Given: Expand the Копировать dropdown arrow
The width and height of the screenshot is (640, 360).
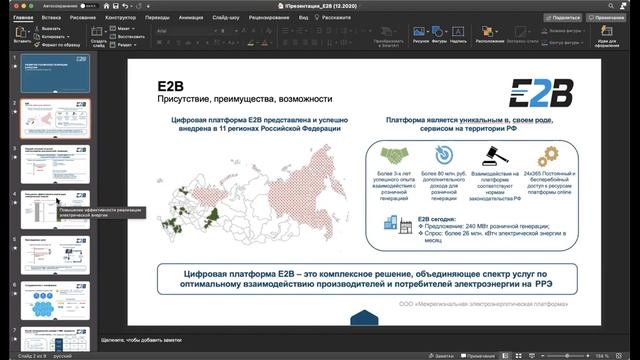Looking at the screenshot, I should point(68,37).
